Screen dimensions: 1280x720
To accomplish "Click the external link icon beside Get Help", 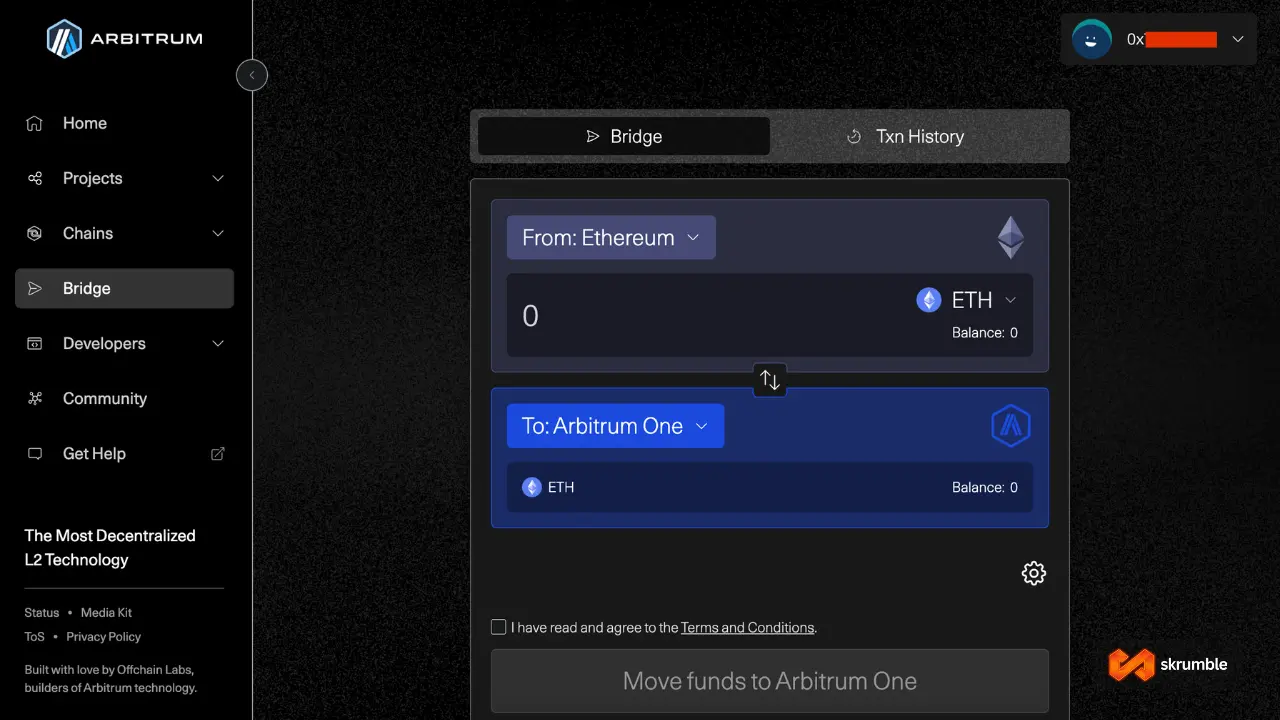I will click(x=218, y=453).
